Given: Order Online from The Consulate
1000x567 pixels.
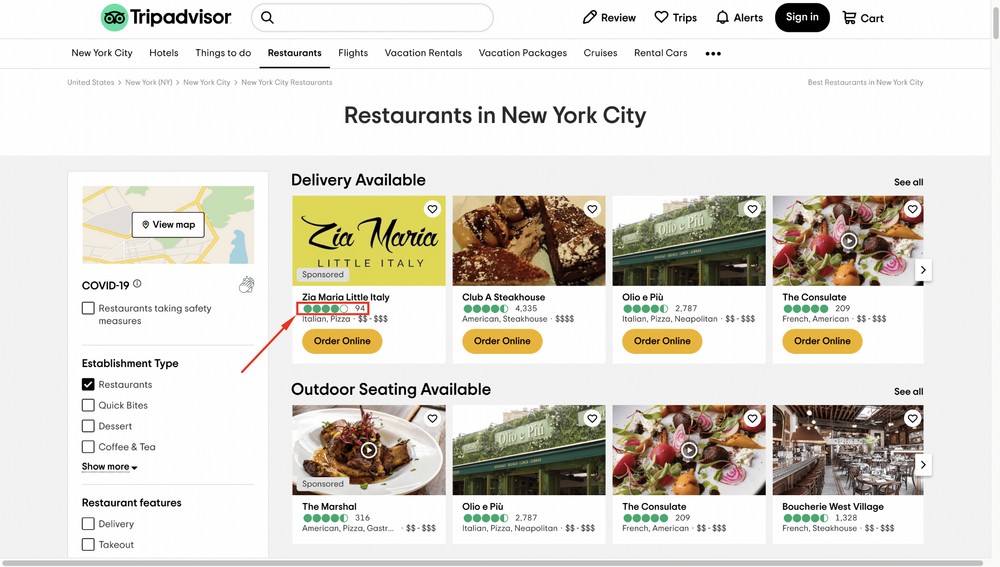Looking at the screenshot, I should 822,341.
